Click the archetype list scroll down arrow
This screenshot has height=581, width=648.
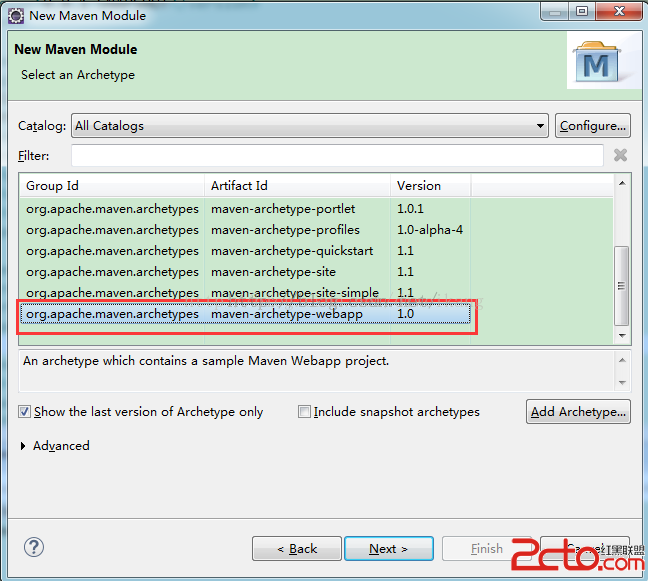pos(622,336)
